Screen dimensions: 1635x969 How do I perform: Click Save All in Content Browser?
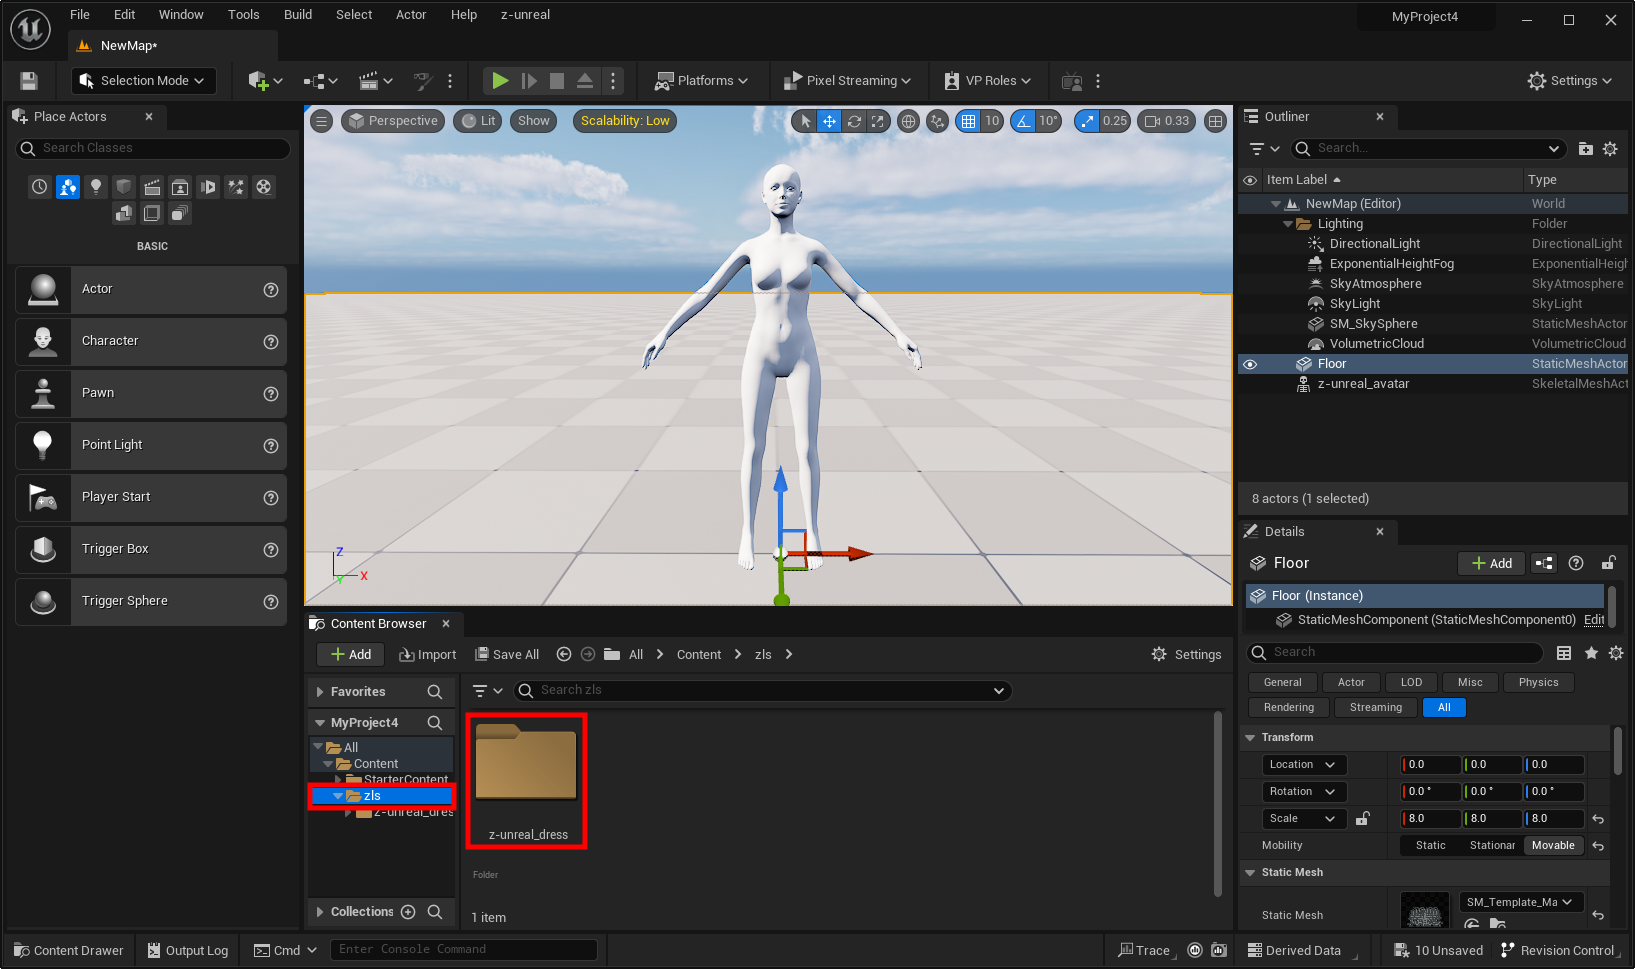pyautogui.click(x=507, y=655)
